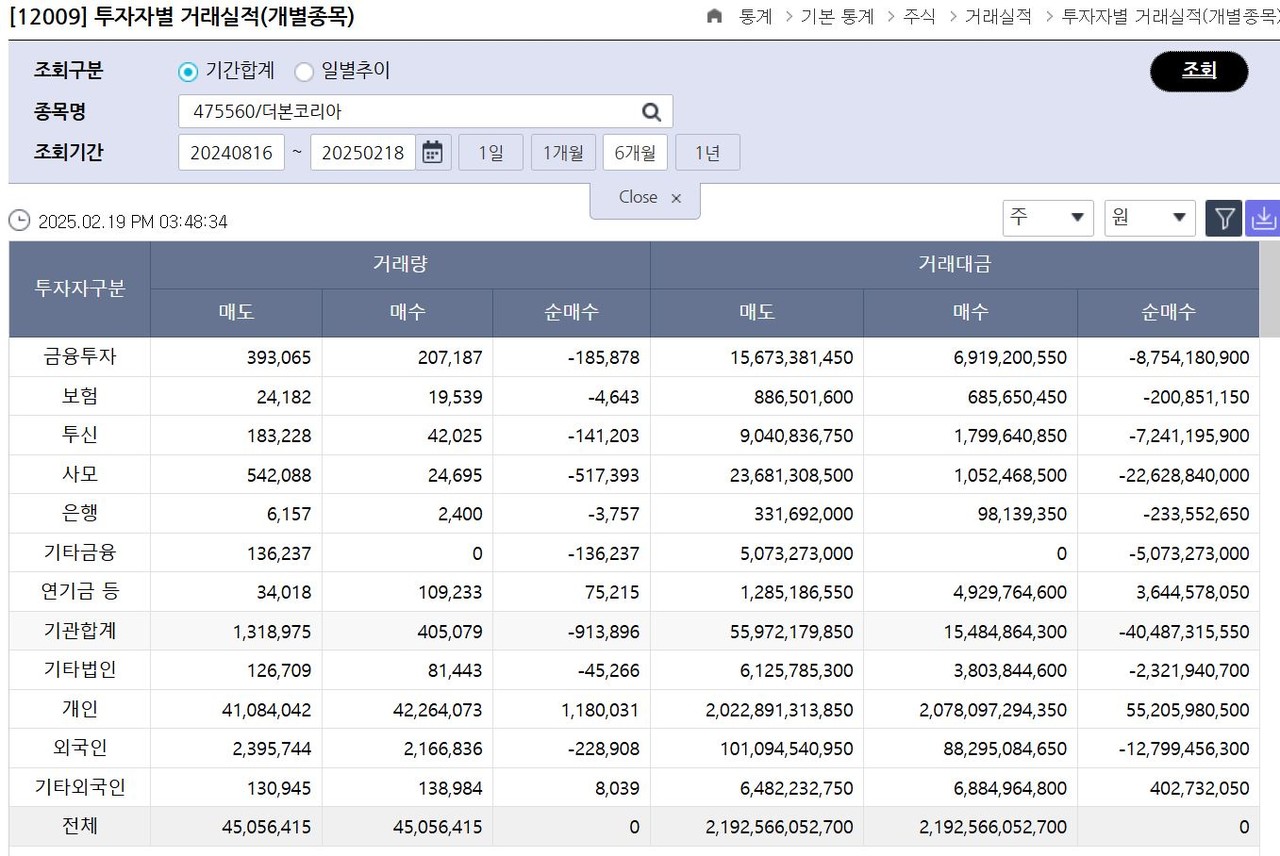Click 매도 header under 거래량
1280x856 pixels.
pos(236,312)
